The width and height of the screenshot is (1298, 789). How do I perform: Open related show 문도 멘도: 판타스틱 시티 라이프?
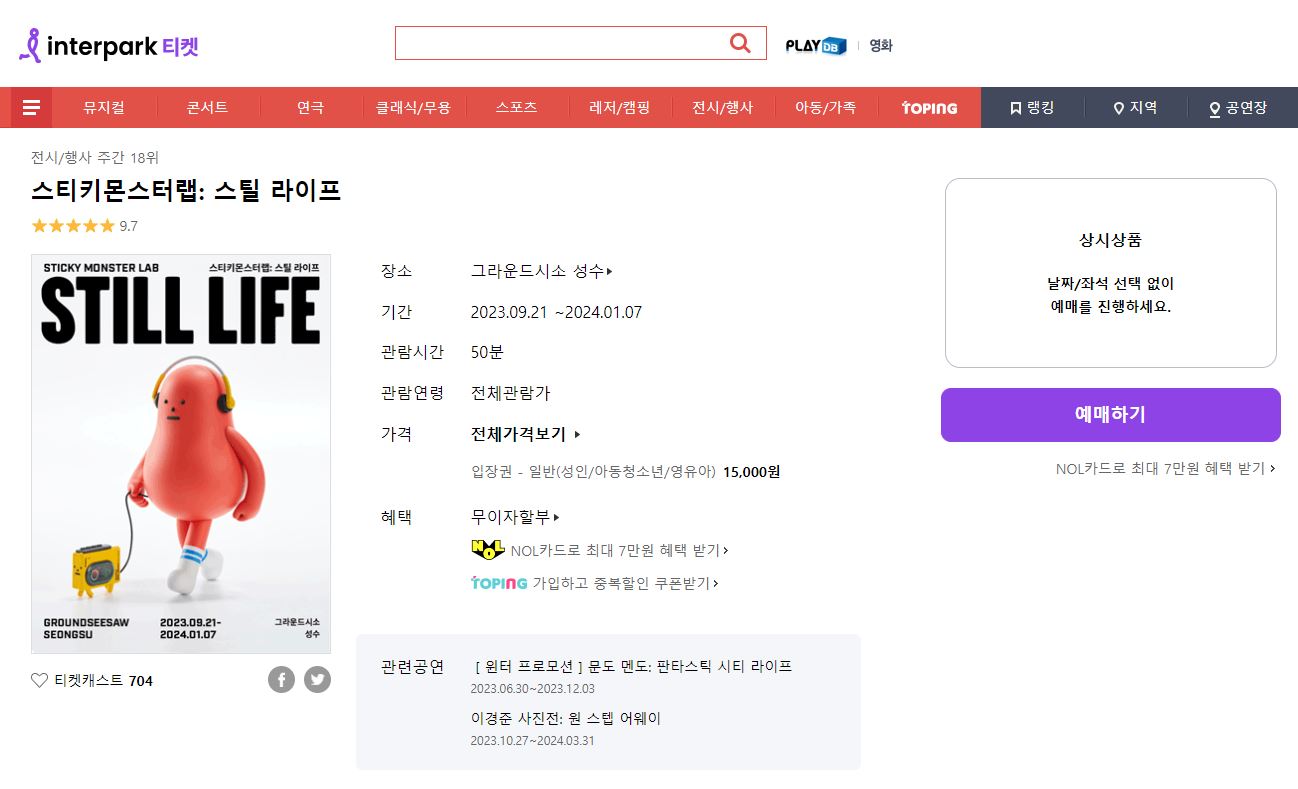634,666
